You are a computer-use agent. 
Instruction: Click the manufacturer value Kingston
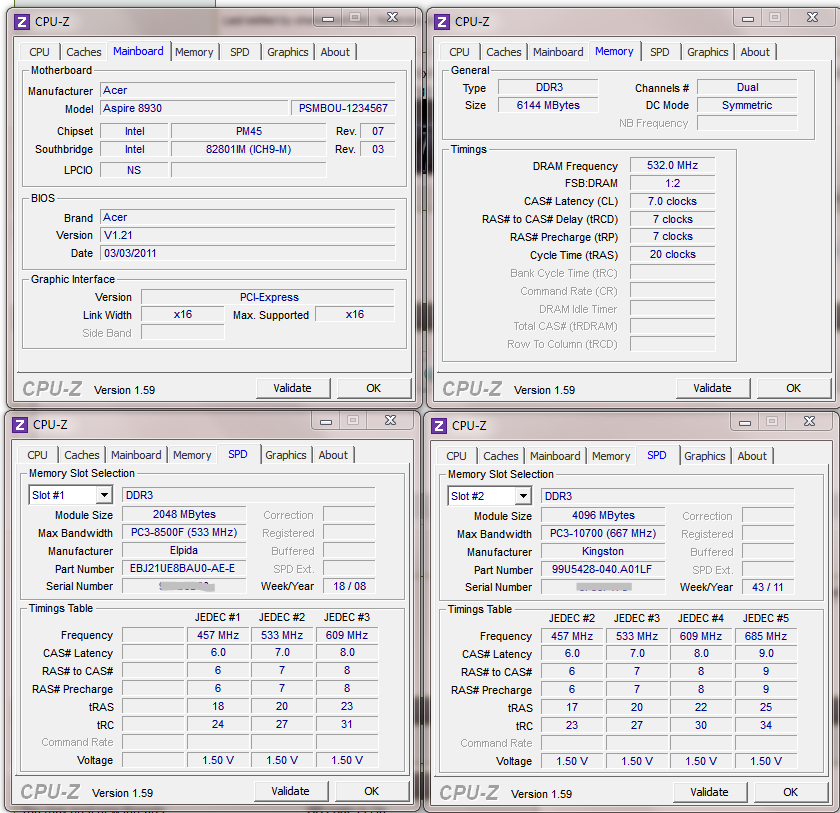tap(603, 551)
